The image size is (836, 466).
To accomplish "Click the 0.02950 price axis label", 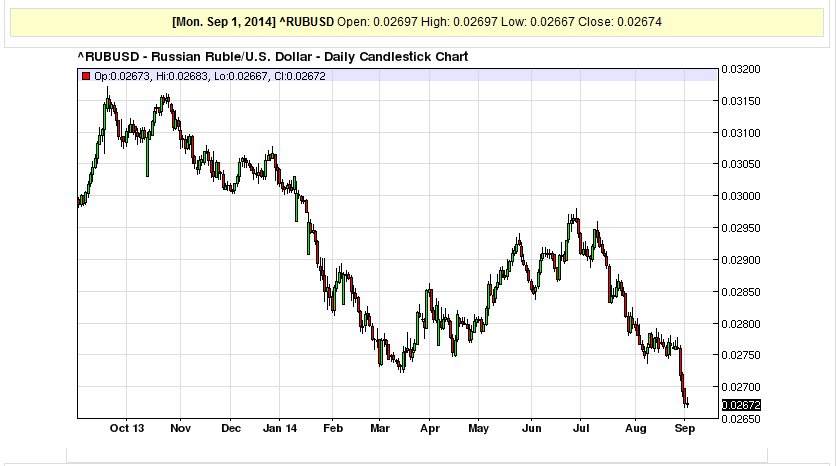I will point(741,228).
